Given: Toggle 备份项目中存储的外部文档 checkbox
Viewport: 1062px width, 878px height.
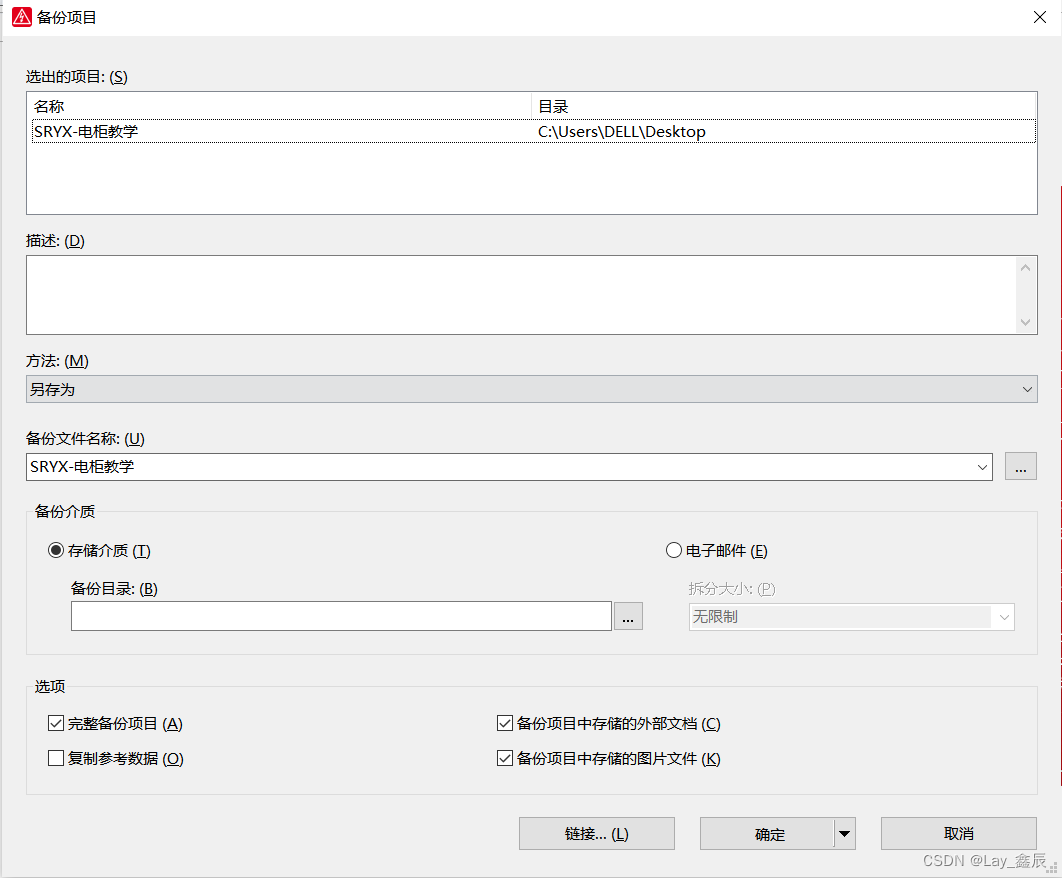Looking at the screenshot, I should (x=505, y=724).
